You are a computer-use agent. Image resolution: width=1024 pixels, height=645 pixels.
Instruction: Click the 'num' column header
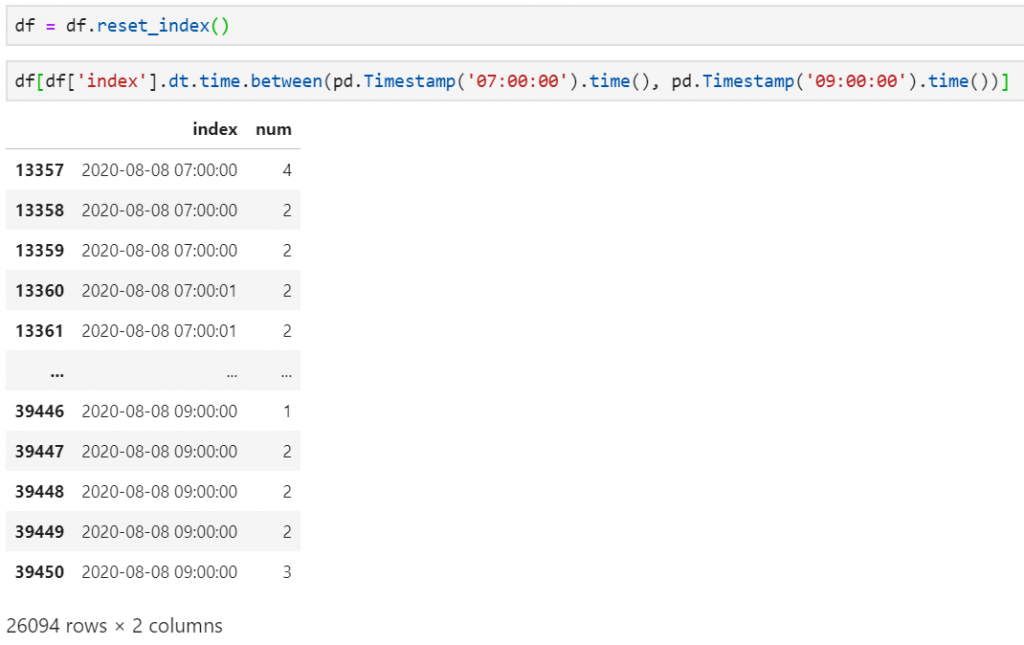coord(273,129)
